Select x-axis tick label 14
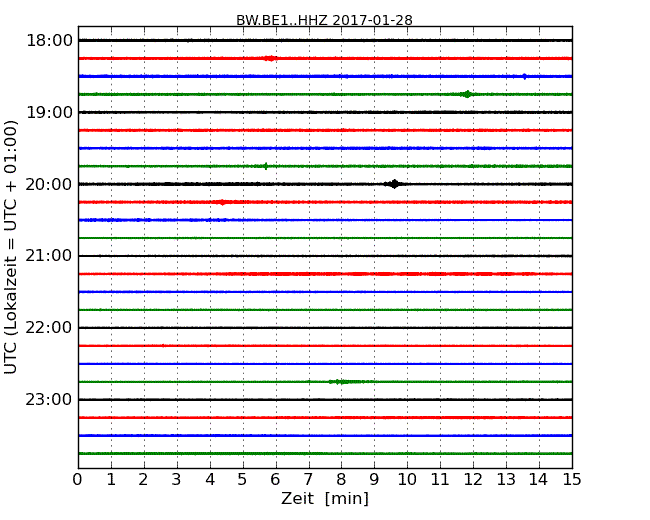The width and height of the screenshot is (650, 520). click(539, 479)
